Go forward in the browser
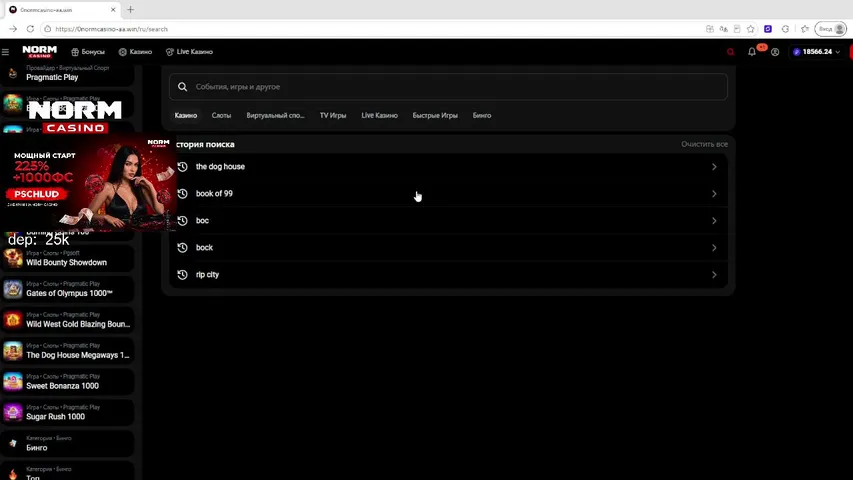Image resolution: width=853 pixels, height=480 pixels. click(x=13, y=29)
